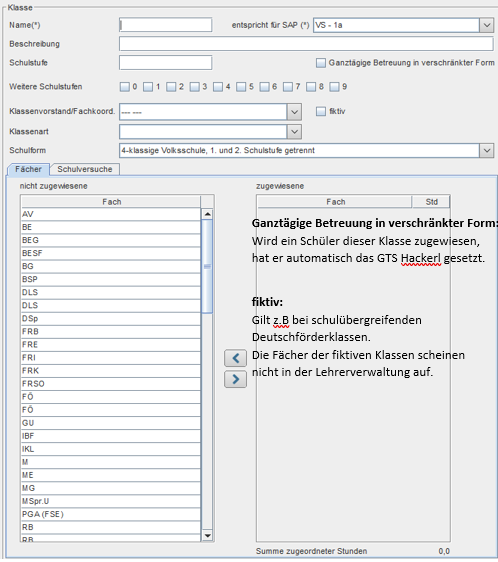Select the Fächer tab
The image size is (498, 562).
[x=28, y=169]
